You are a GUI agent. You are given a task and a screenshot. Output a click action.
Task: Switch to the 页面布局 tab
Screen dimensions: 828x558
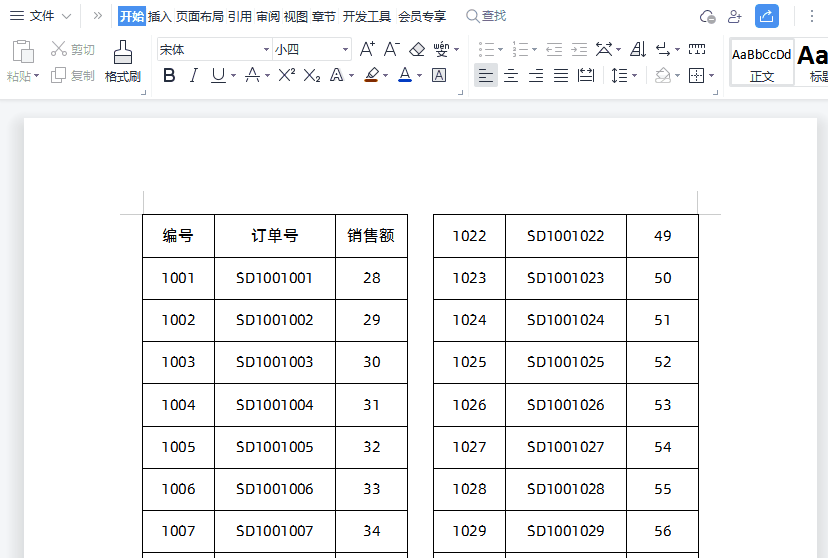pos(200,16)
